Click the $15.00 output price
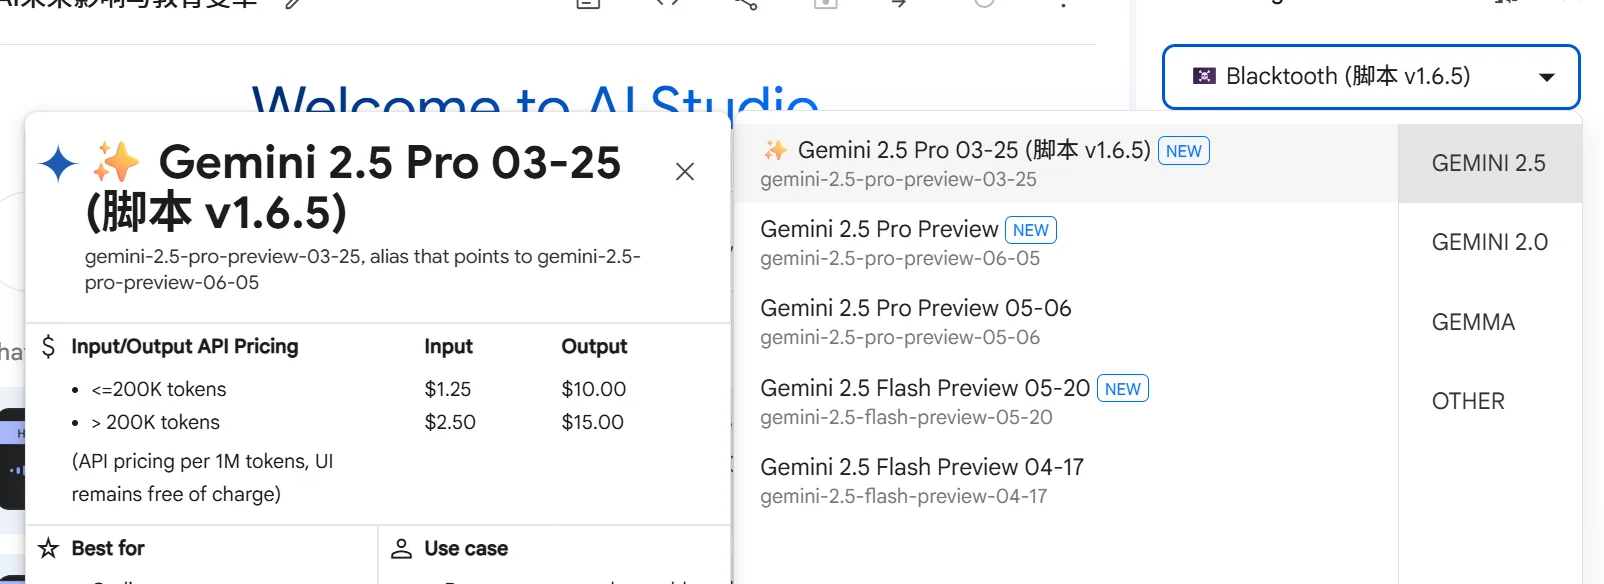 click(x=592, y=422)
